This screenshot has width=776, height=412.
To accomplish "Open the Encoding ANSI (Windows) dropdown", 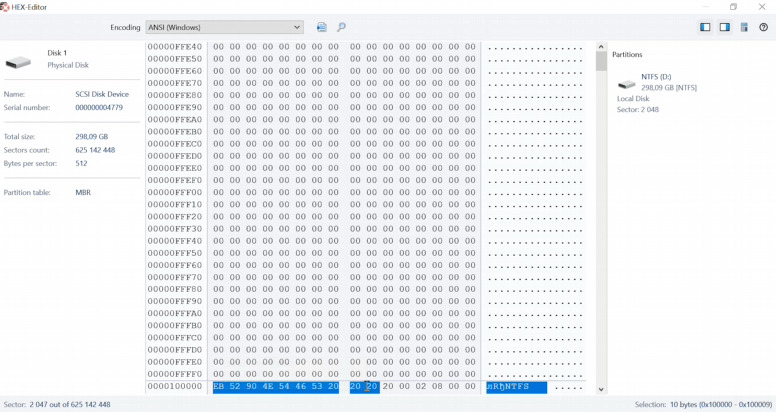I will pyautogui.click(x=224, y=27).
